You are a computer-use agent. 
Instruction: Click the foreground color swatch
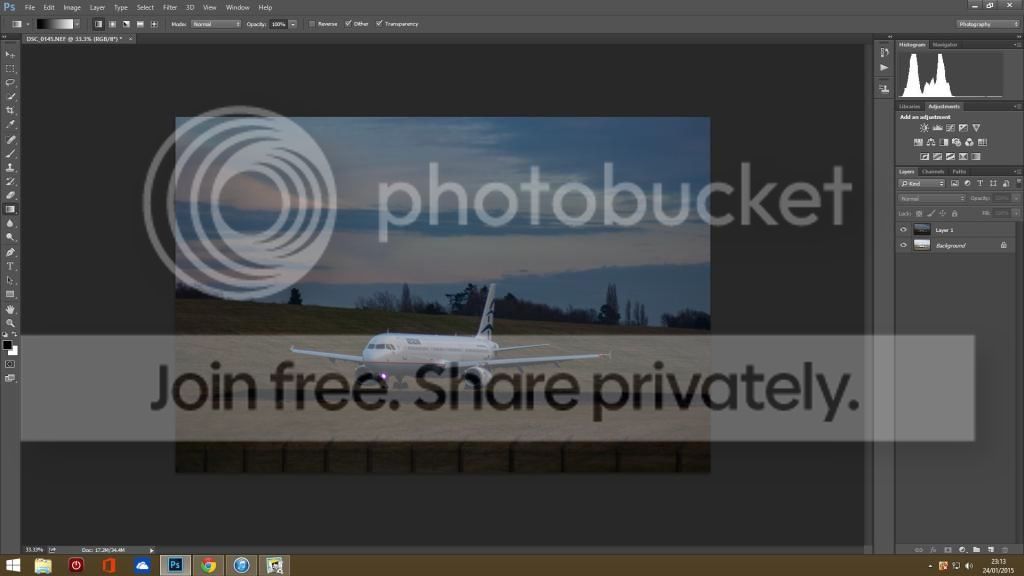coord(7,344)
